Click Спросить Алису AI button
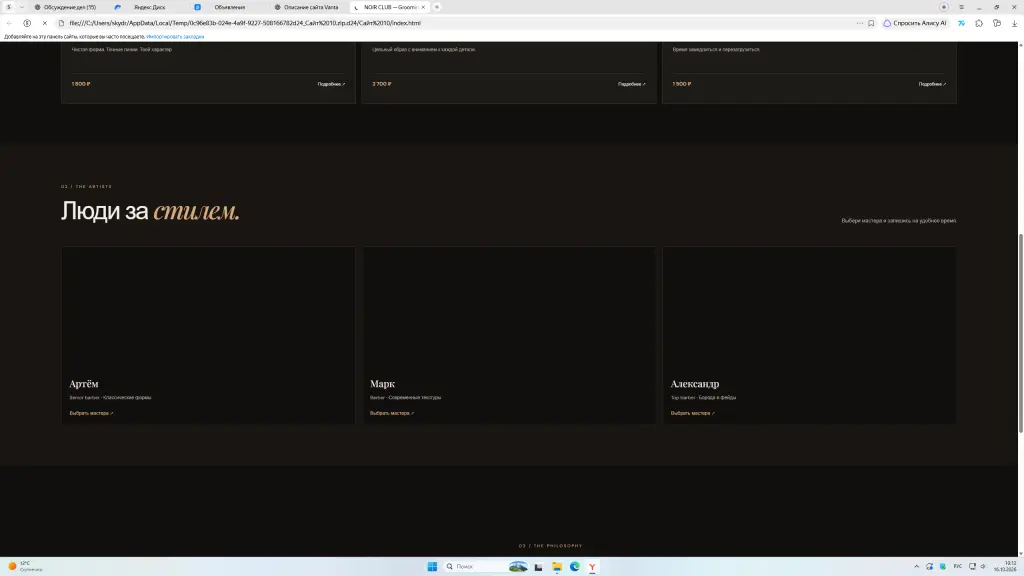 tap(915, 23)
